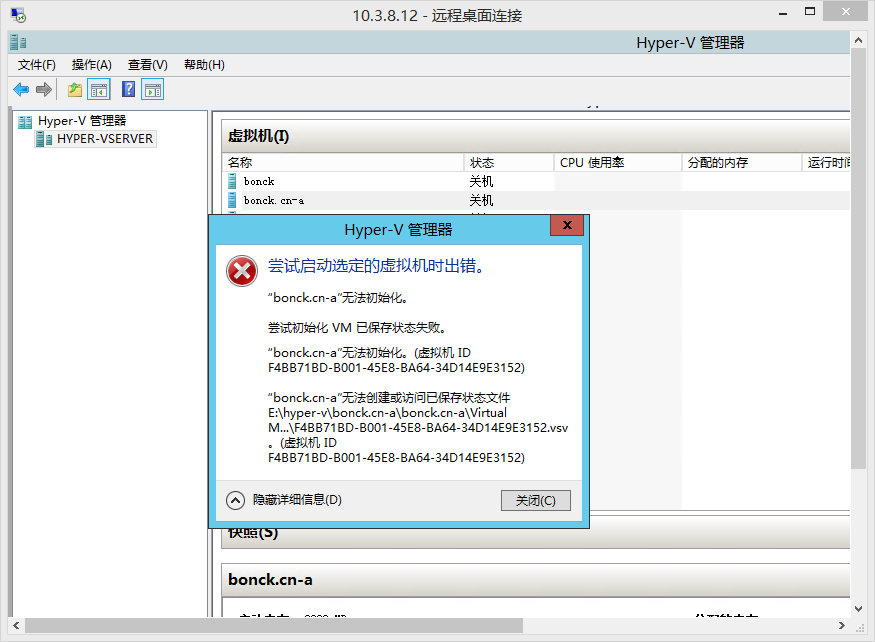Screen dimensions: 875x642
Task: Click the 关闭(C) button in dialog
Action: coord(536,500)
